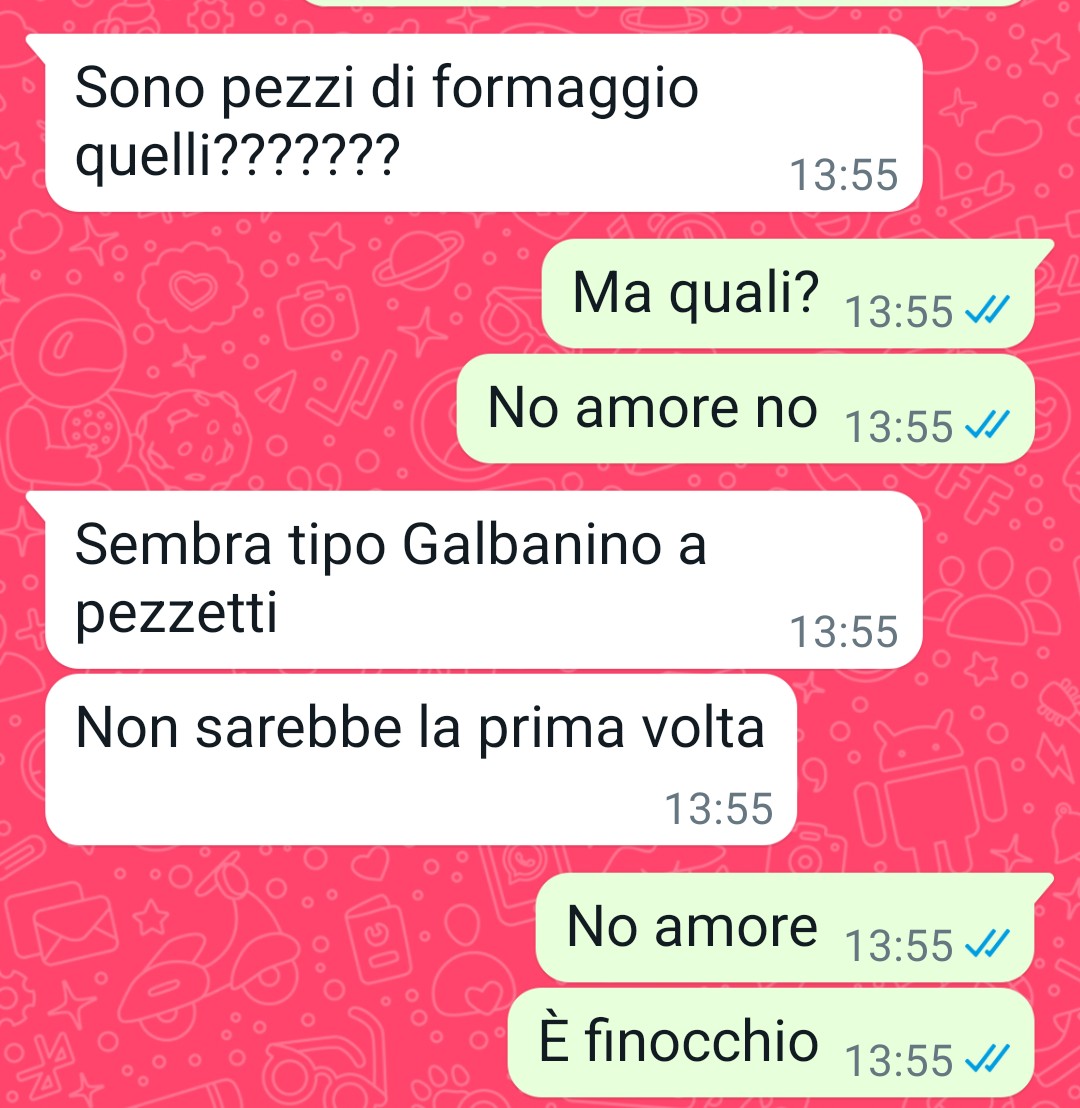The height and width of the screenshot is (1108, 1080).
Task: Tap the timestamp on 'È finocchio' message
Action: [899, 1061]
